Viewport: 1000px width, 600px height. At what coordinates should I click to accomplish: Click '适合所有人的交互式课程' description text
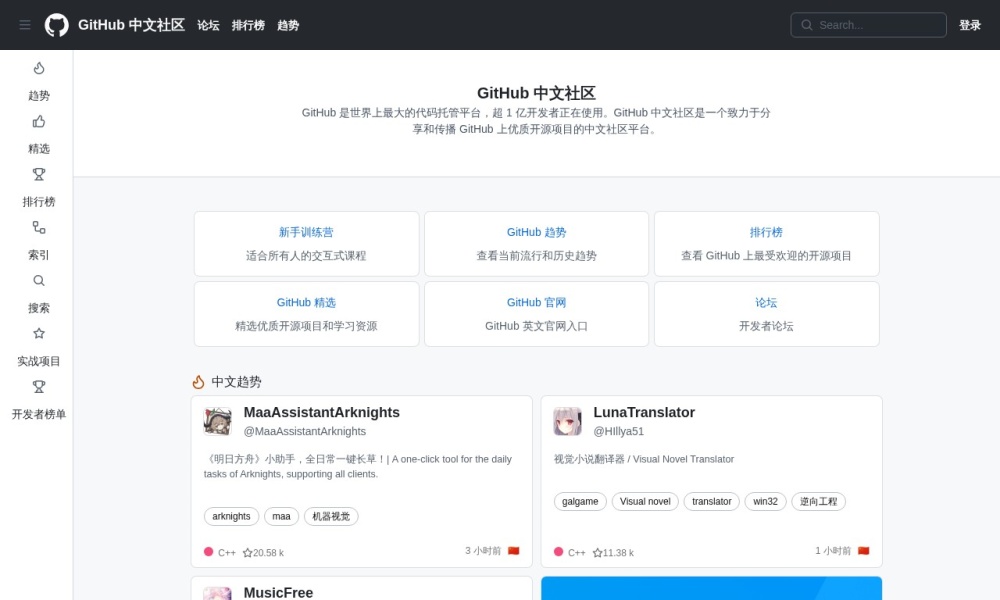coord(306,256)
